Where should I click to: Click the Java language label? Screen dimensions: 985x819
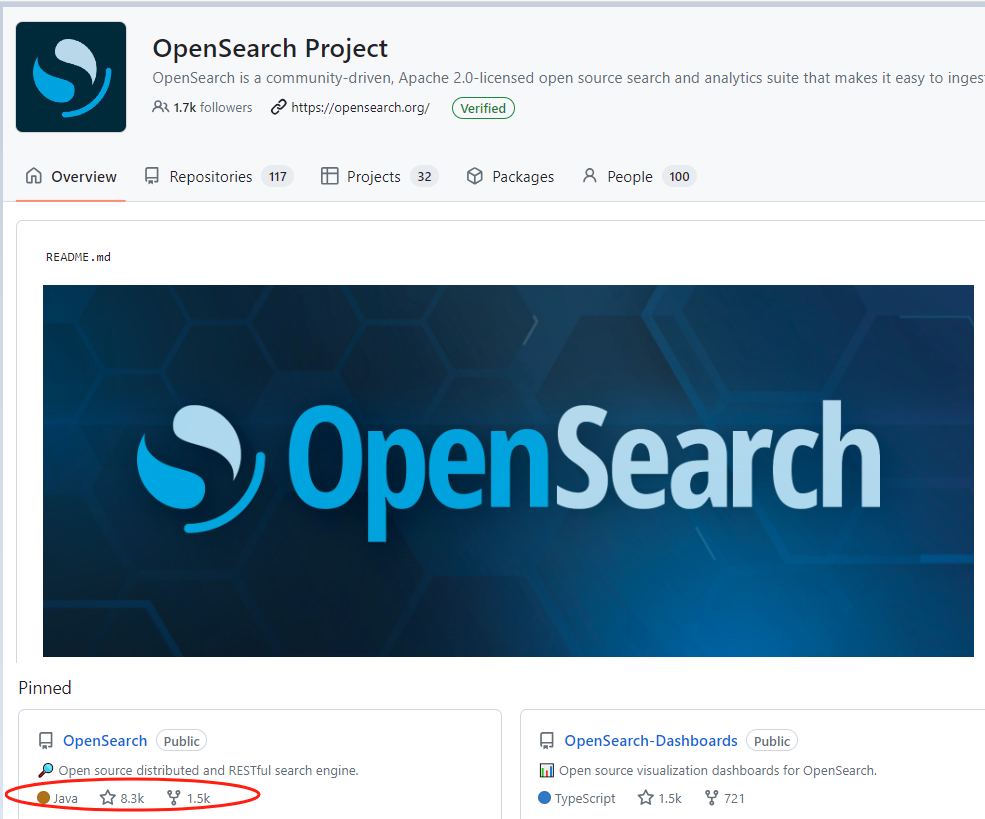click(65, 798)
